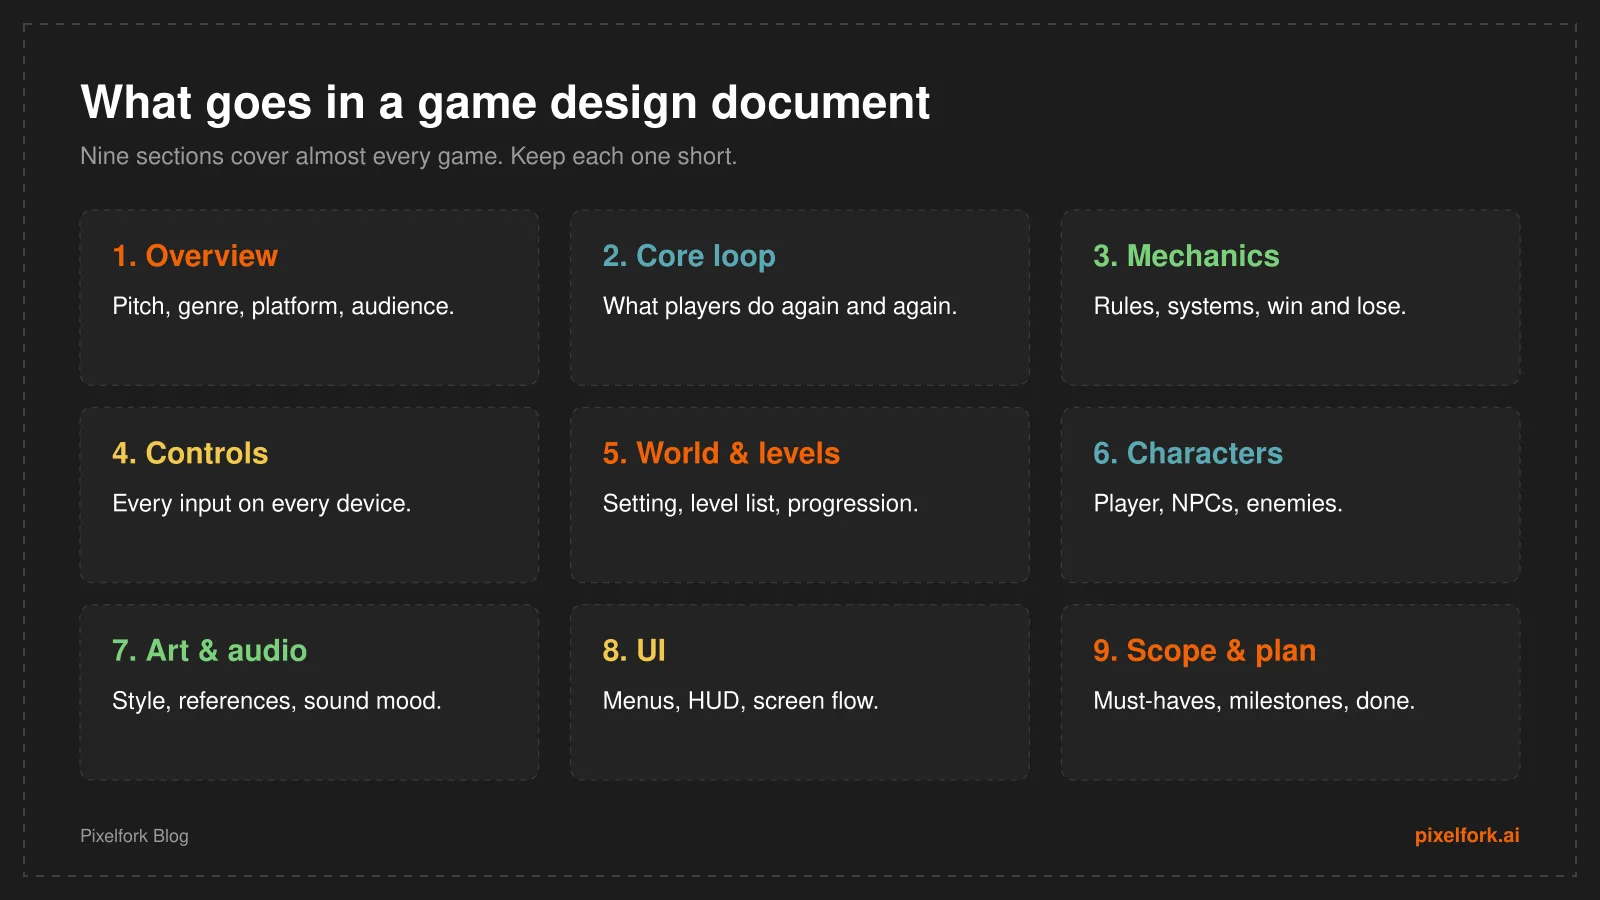This screenshot has height=900, width=1600.
Task: Select the "1. Overview" heading
Action: [195, 256]
